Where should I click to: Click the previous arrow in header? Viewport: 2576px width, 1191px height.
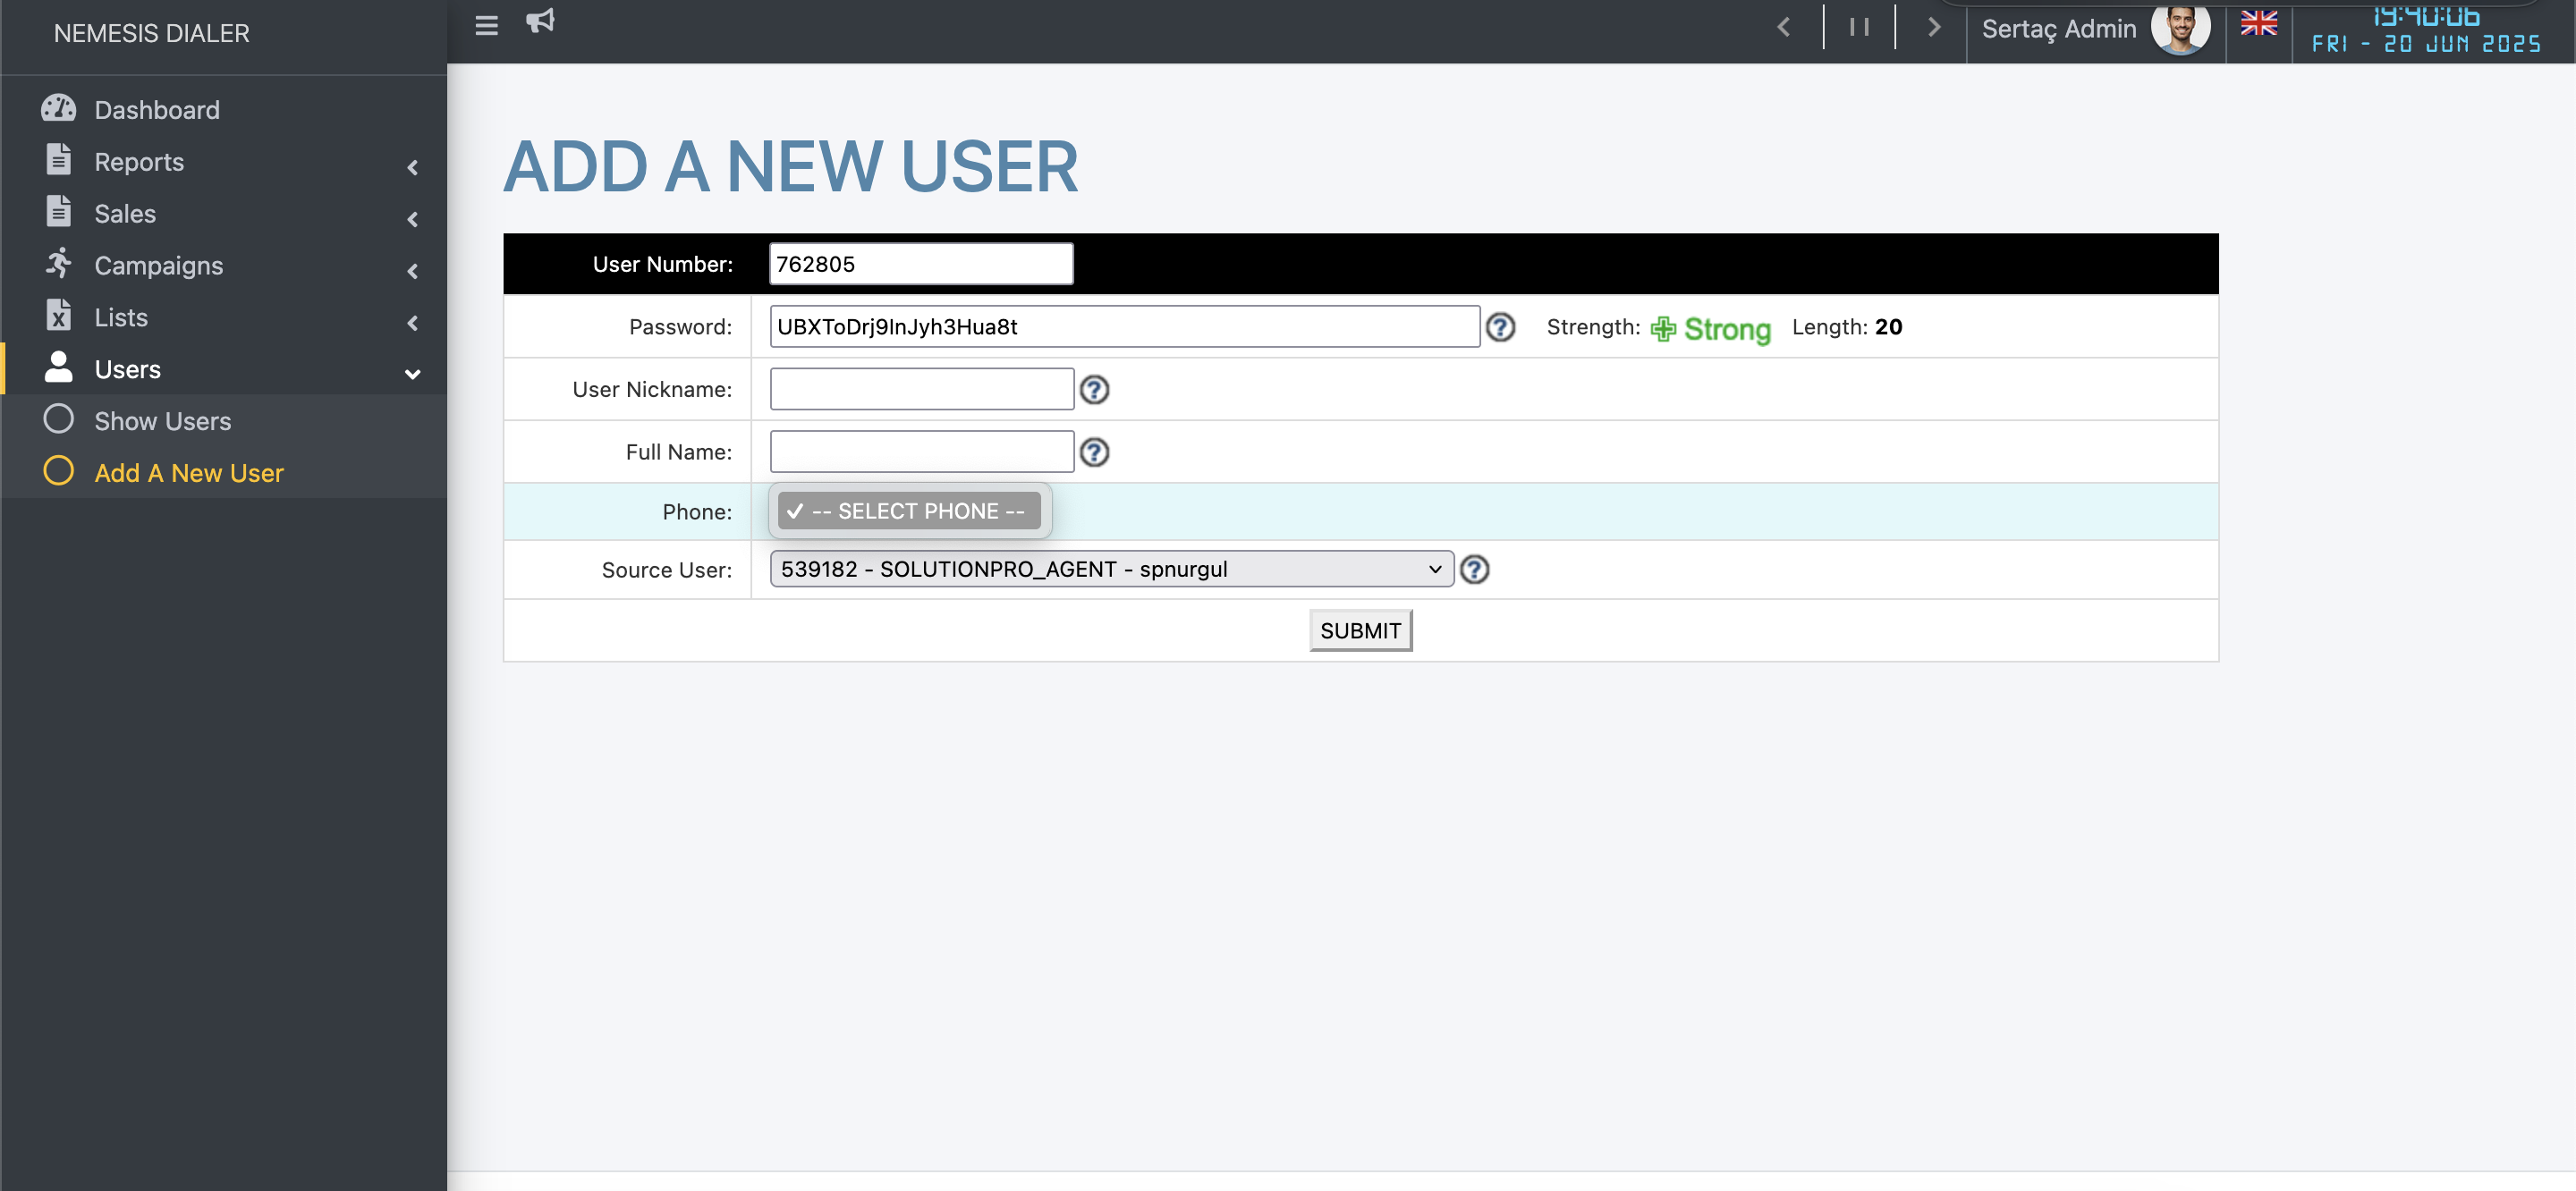1784,28
